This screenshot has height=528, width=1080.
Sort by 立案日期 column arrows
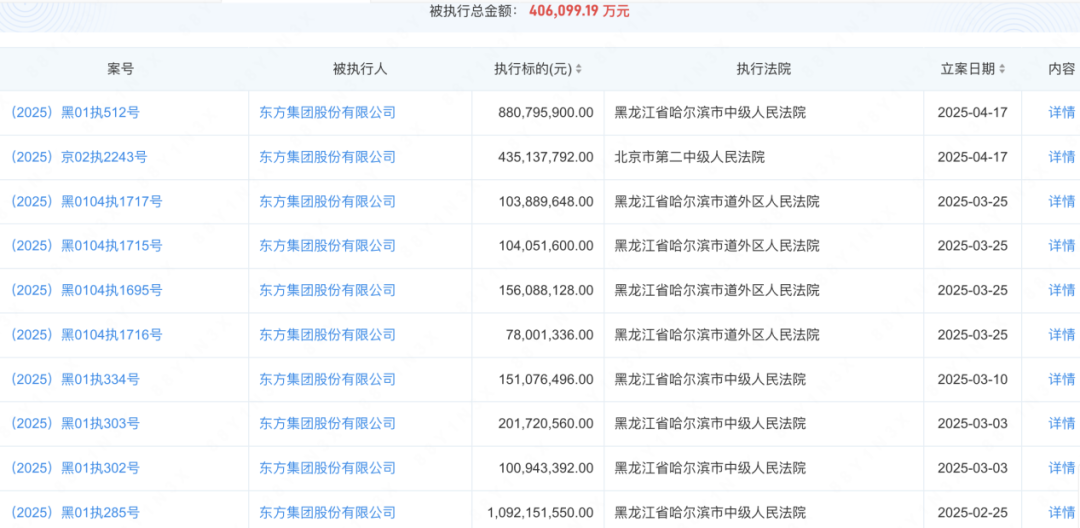click(1002, 70)
